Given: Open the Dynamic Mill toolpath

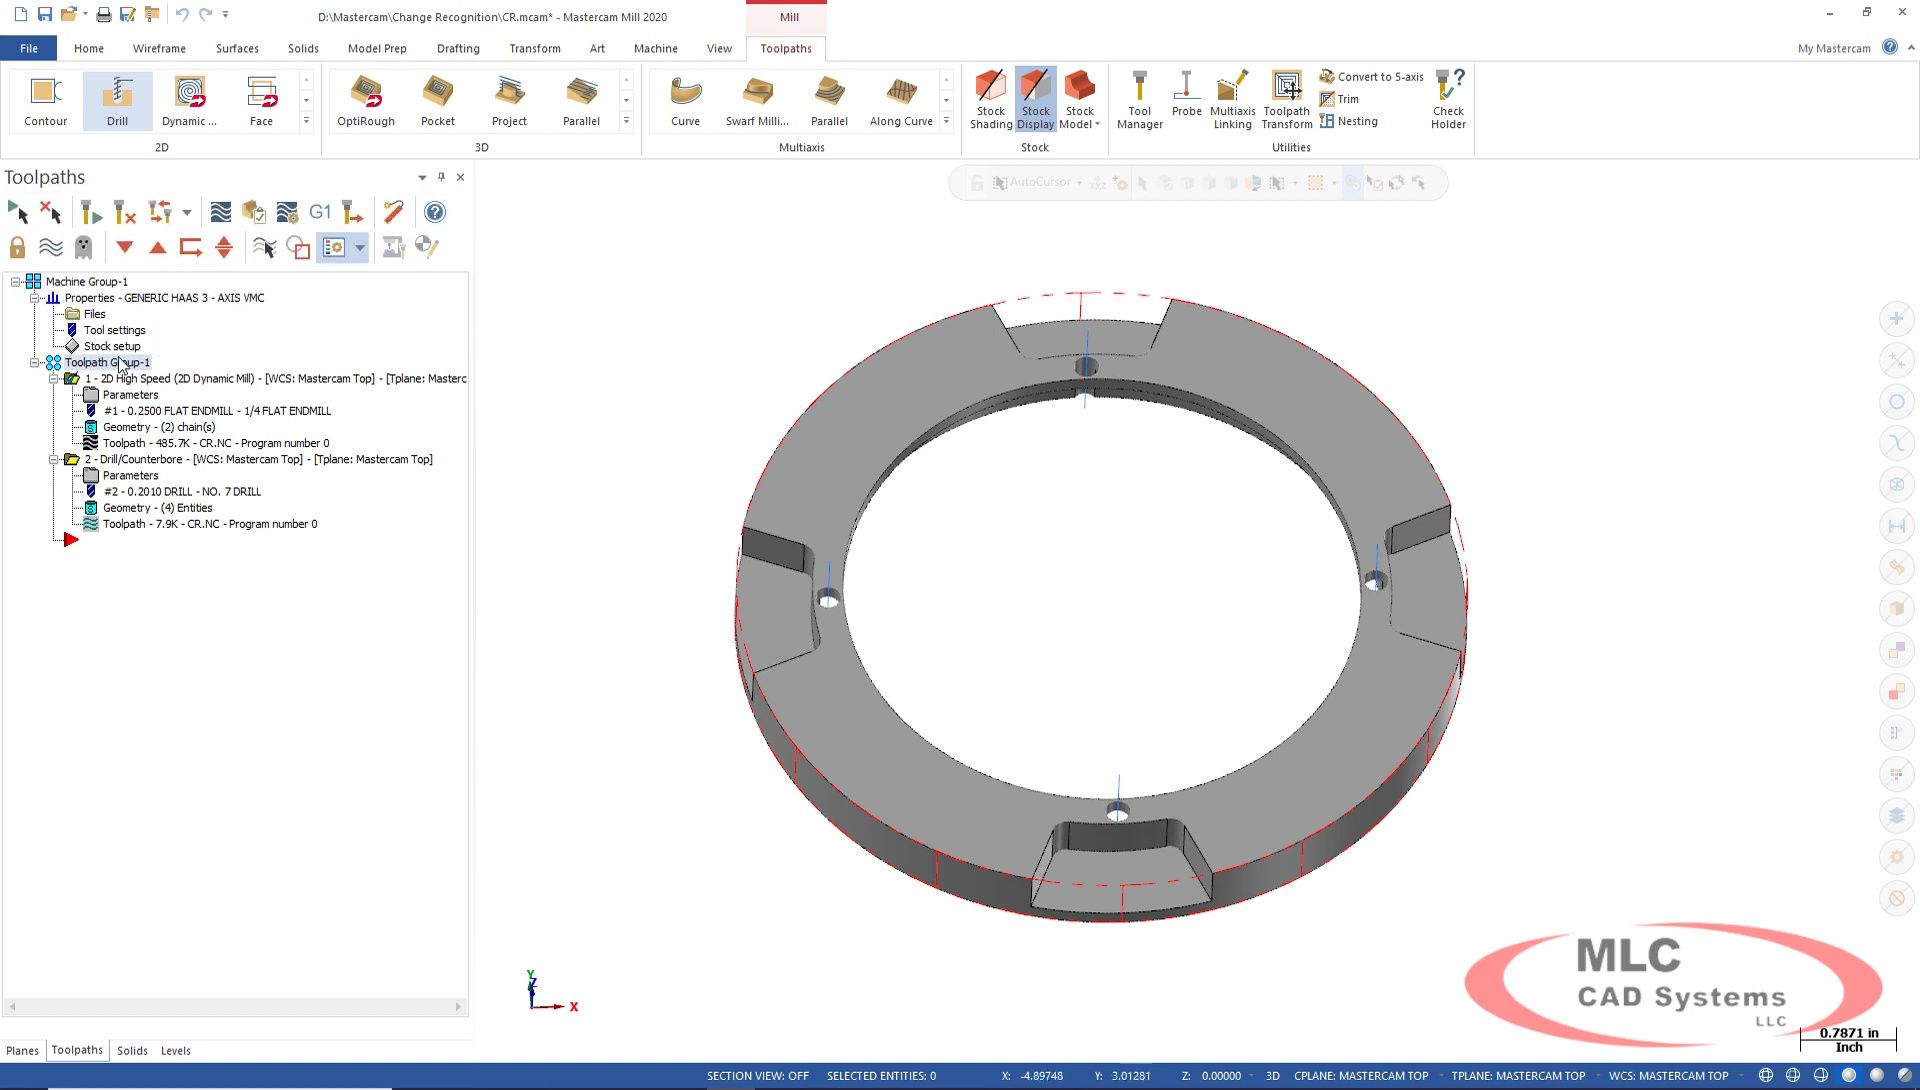Looking at the screenshot, I should pos(189,101).
